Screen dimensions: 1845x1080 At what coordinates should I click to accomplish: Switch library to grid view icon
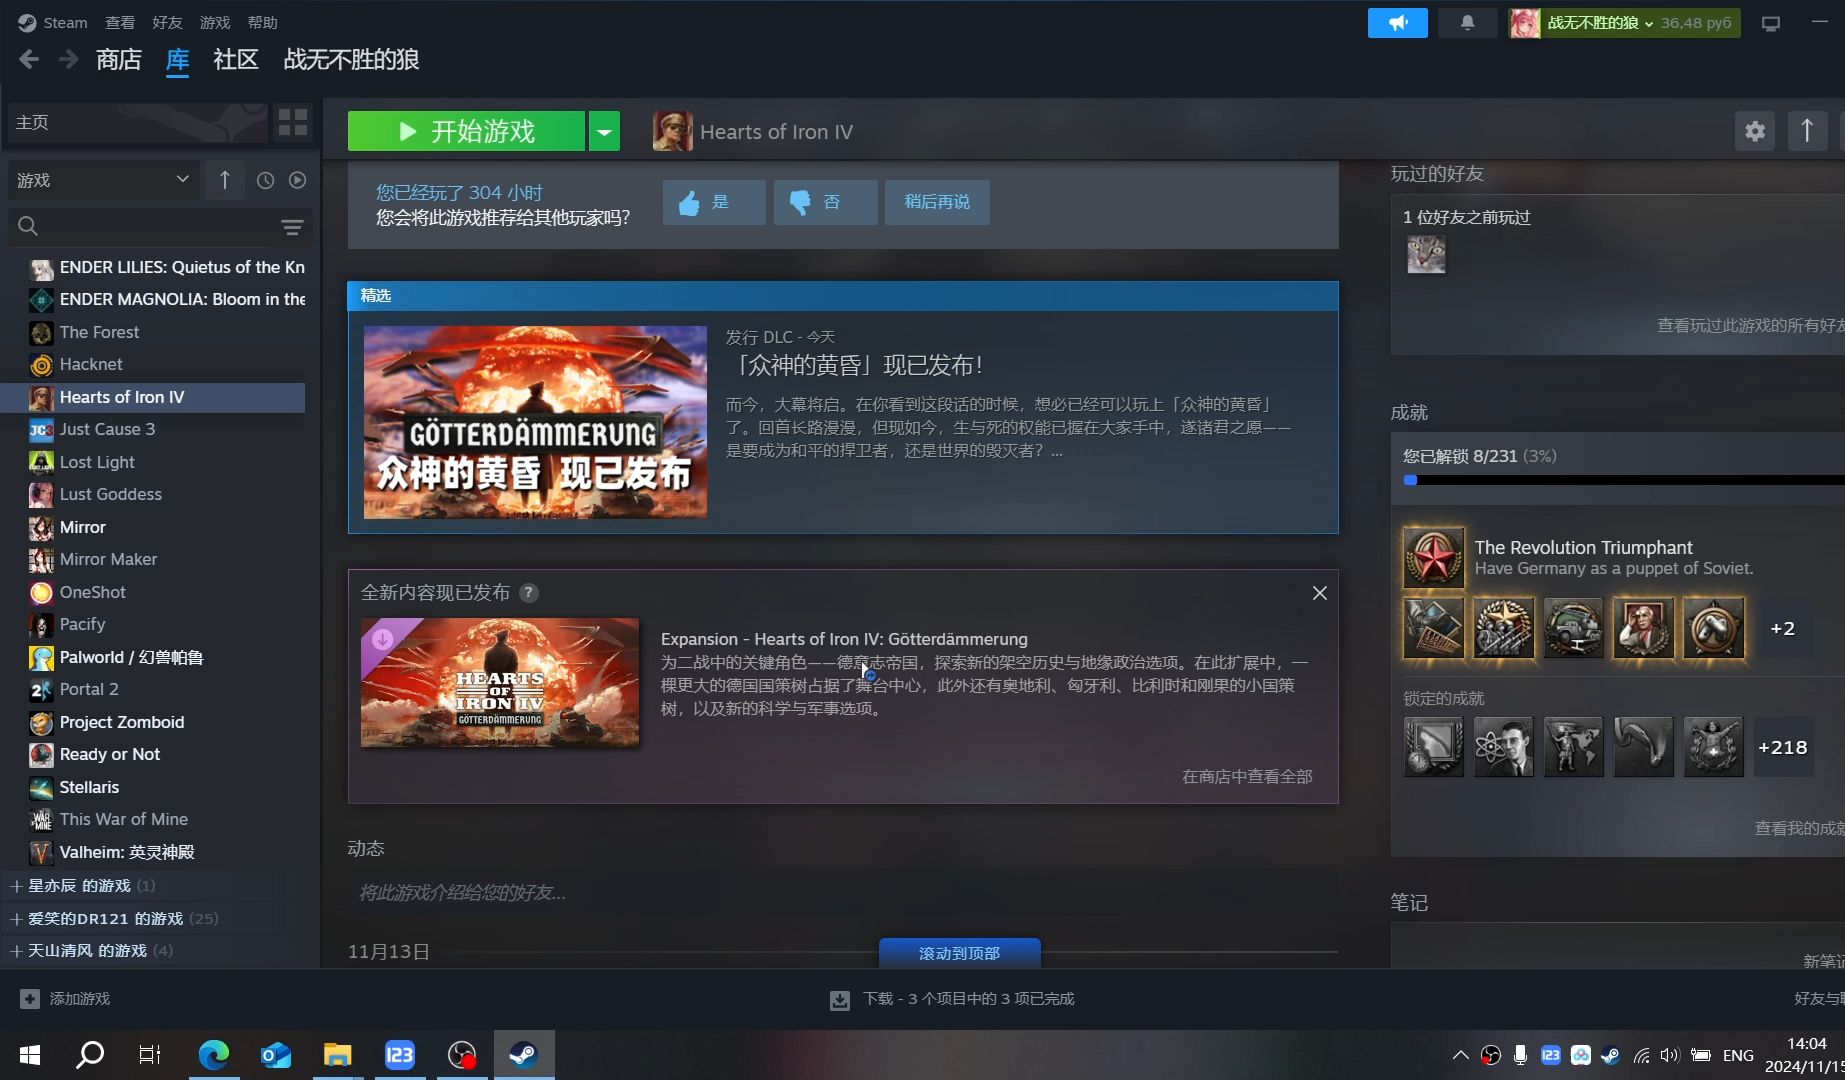coord(293,122)
